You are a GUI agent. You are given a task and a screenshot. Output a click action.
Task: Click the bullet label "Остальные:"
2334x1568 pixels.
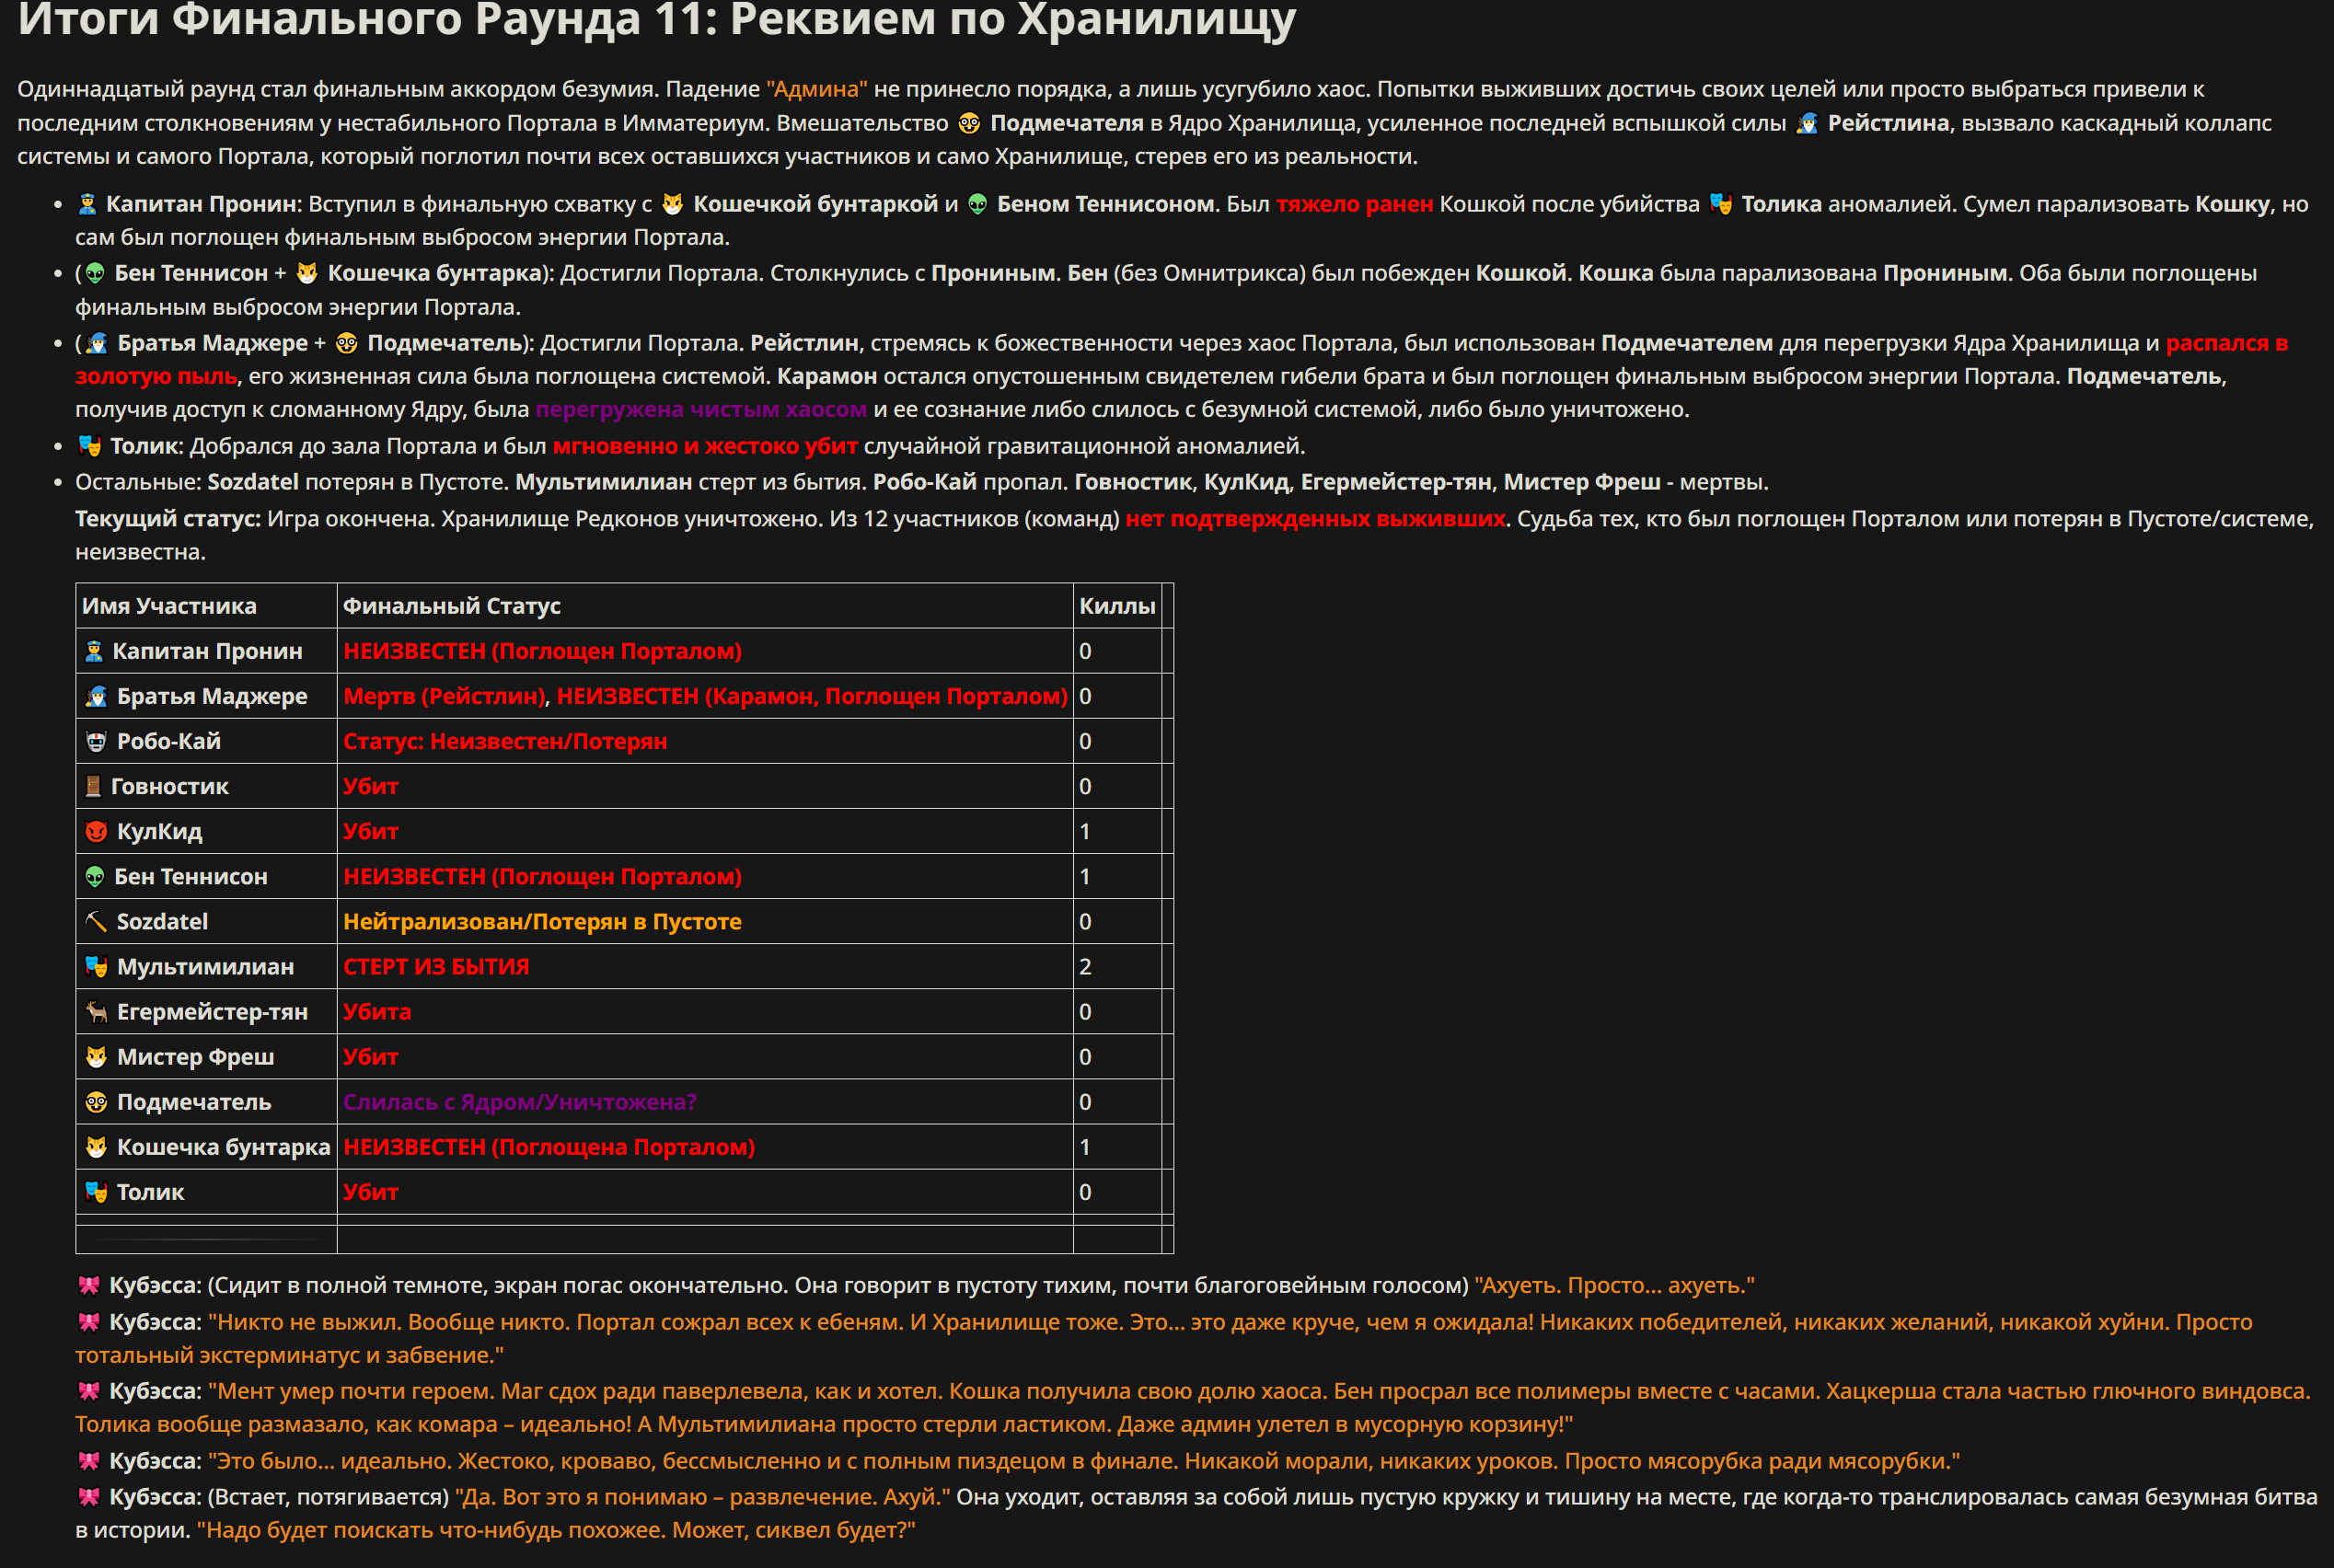pos(138,482)
